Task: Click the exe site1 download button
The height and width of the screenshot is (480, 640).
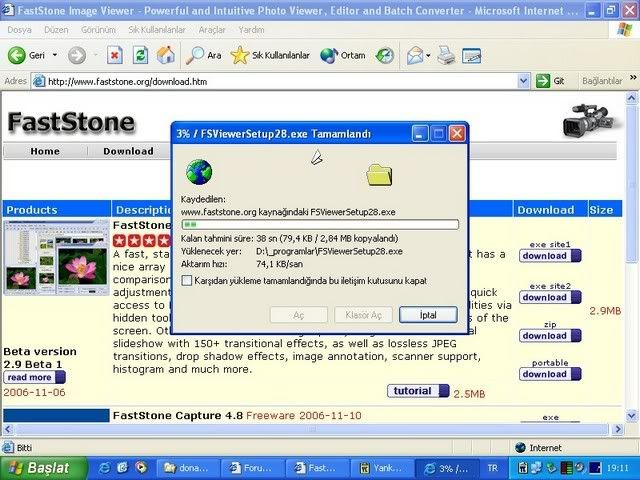Action: coord(550,256)
